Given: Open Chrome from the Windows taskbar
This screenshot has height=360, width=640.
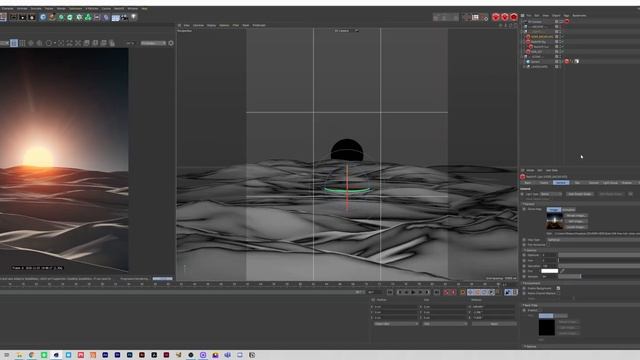Looking at the screenshot, I should click(x=31, y=355).
